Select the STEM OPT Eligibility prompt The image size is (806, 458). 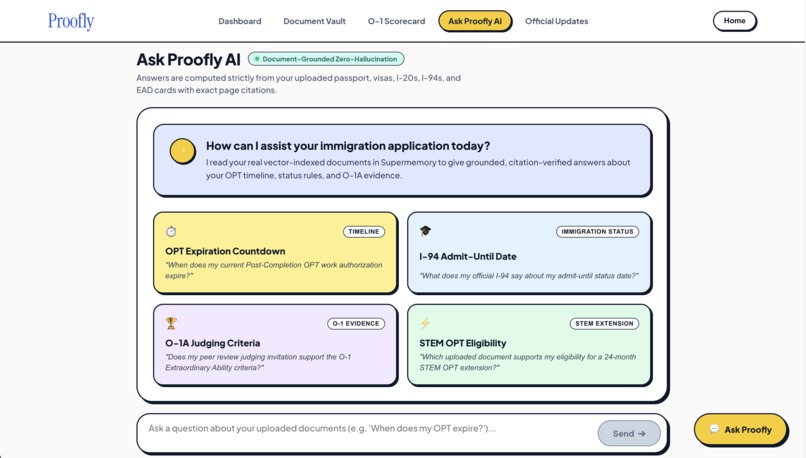click(x=529, y=345)
